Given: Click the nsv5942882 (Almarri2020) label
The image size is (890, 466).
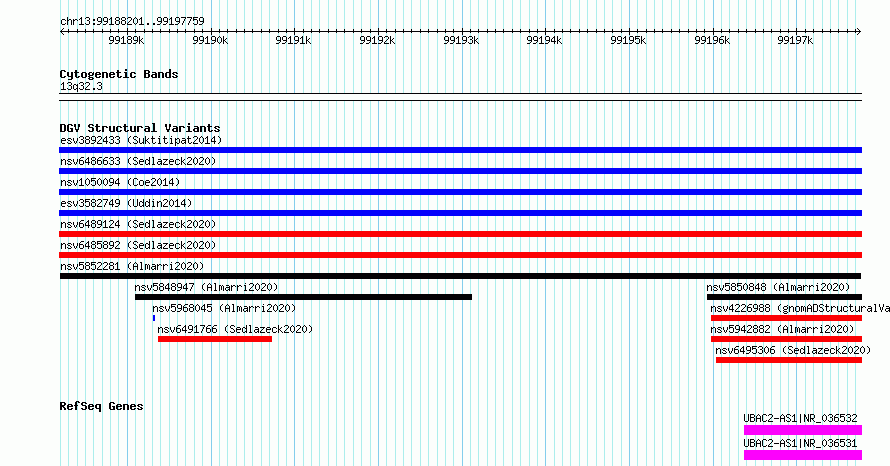Looking at the screenshot, I should (x=782, y=329).
